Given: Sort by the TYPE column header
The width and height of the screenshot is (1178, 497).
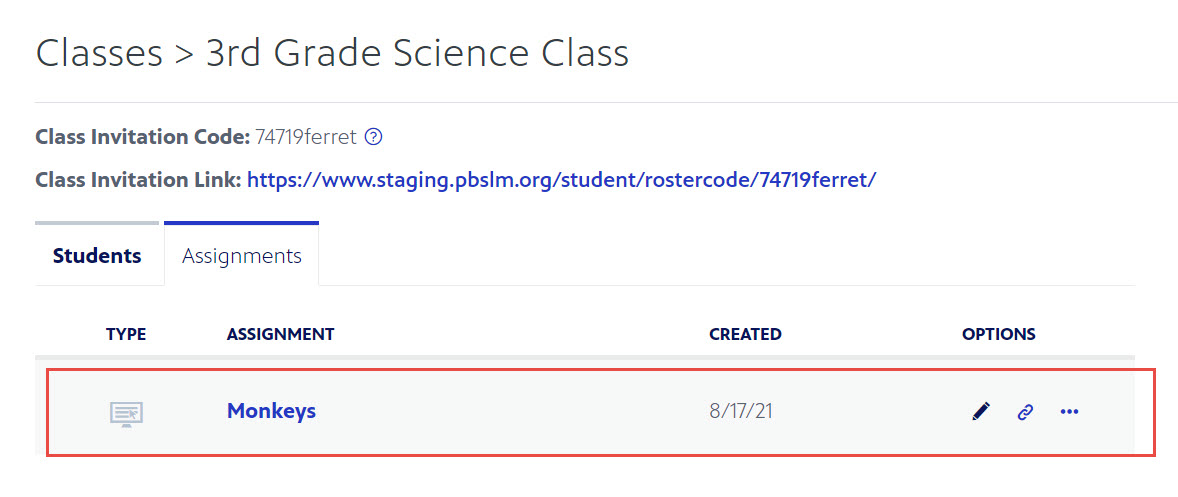Looking at the screenshot, I should [126, 334].
